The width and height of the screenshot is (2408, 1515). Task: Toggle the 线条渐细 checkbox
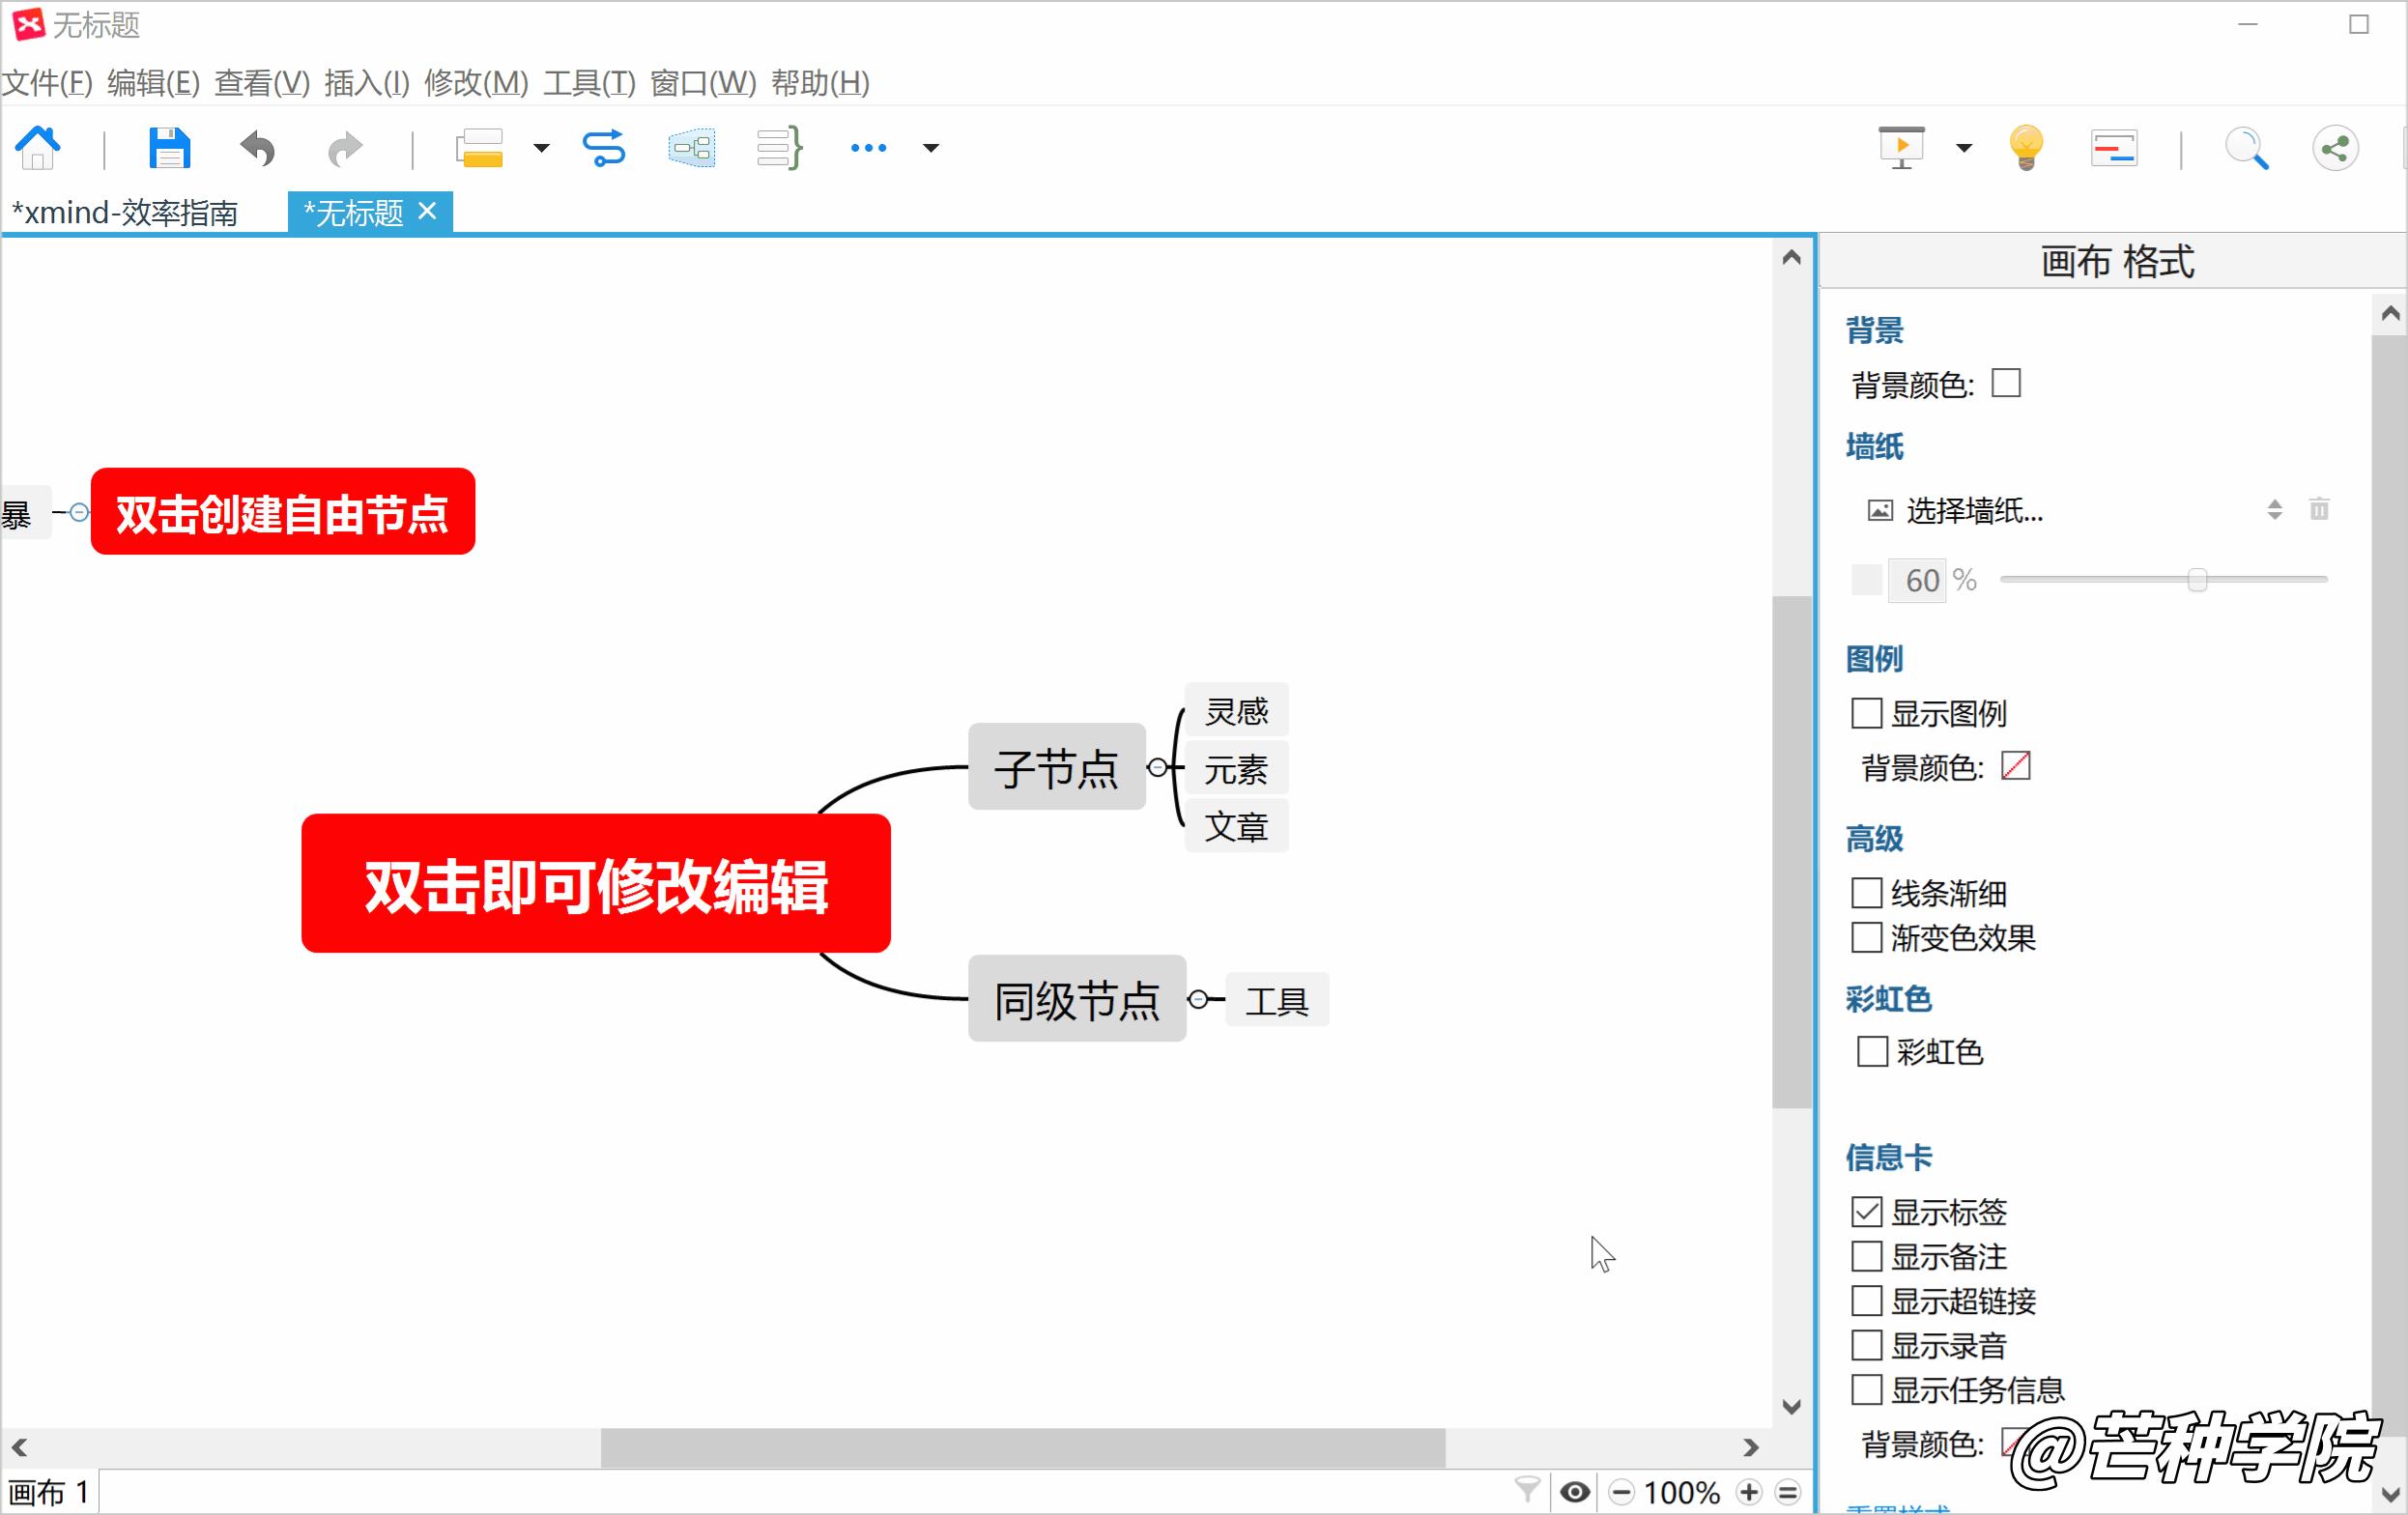1866,893
